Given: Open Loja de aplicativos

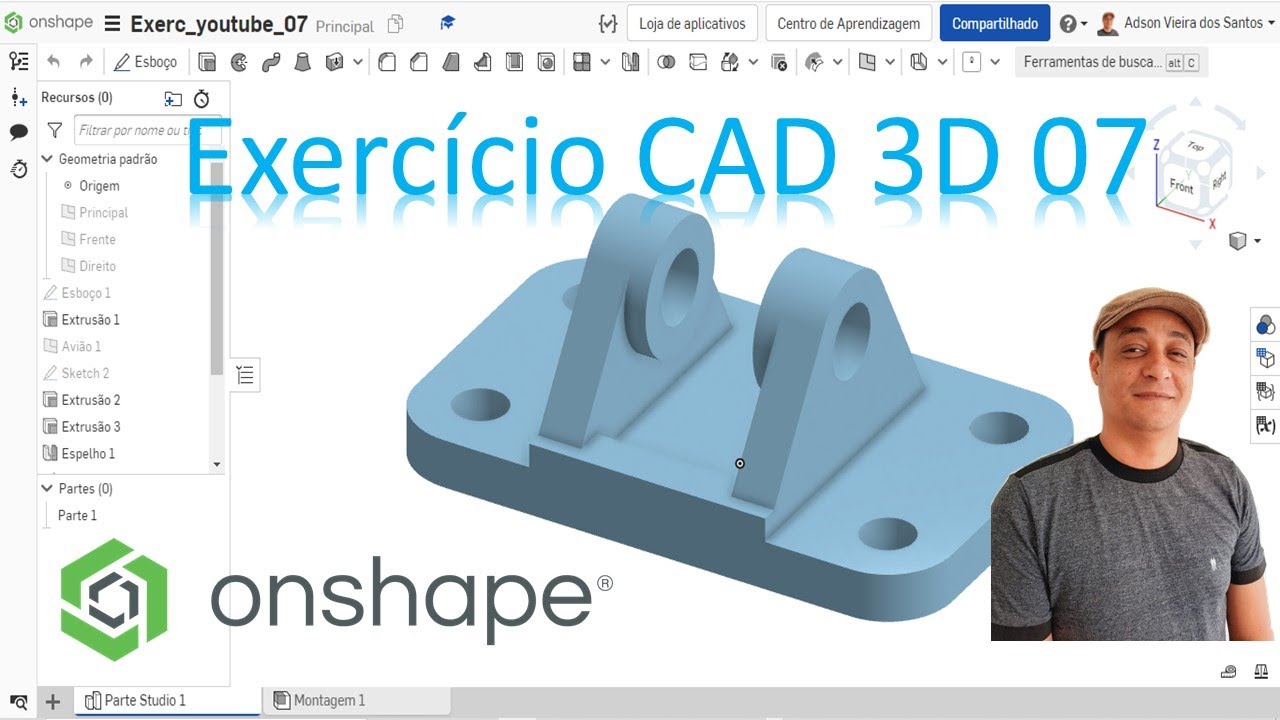Looking at the screenshot, I should tap(692, 23).
